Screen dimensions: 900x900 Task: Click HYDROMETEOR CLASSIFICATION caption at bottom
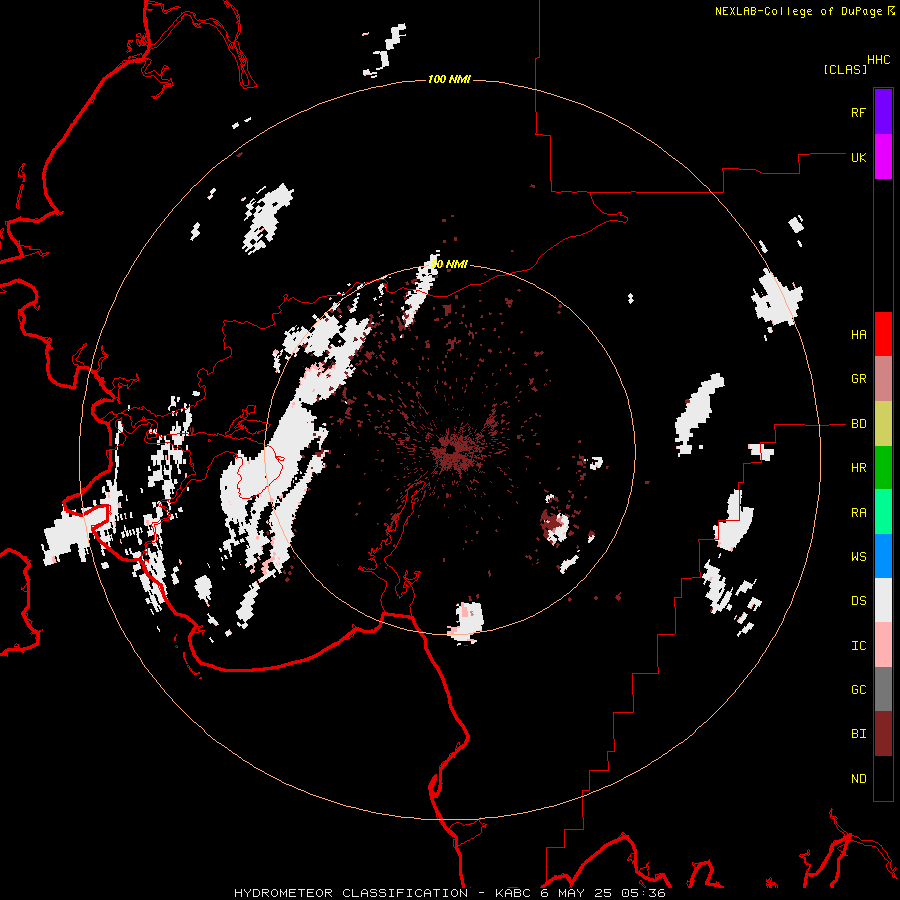(x=351, y=893)
